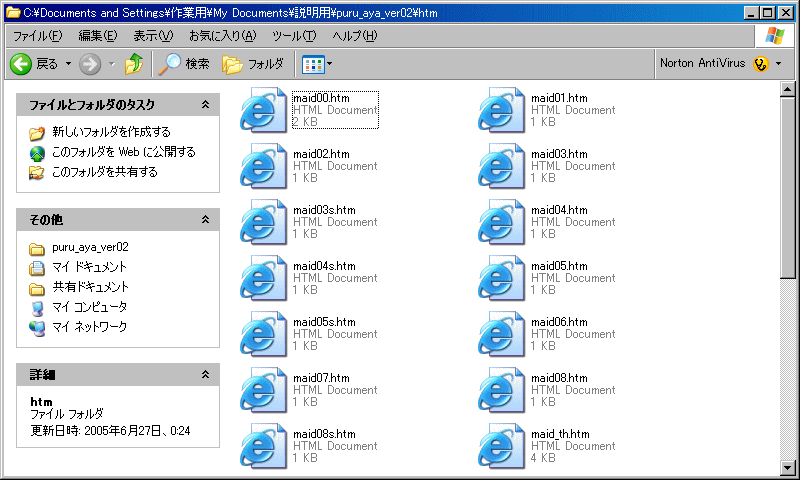Select the maid02.htm file icon

tap(264, 166)
